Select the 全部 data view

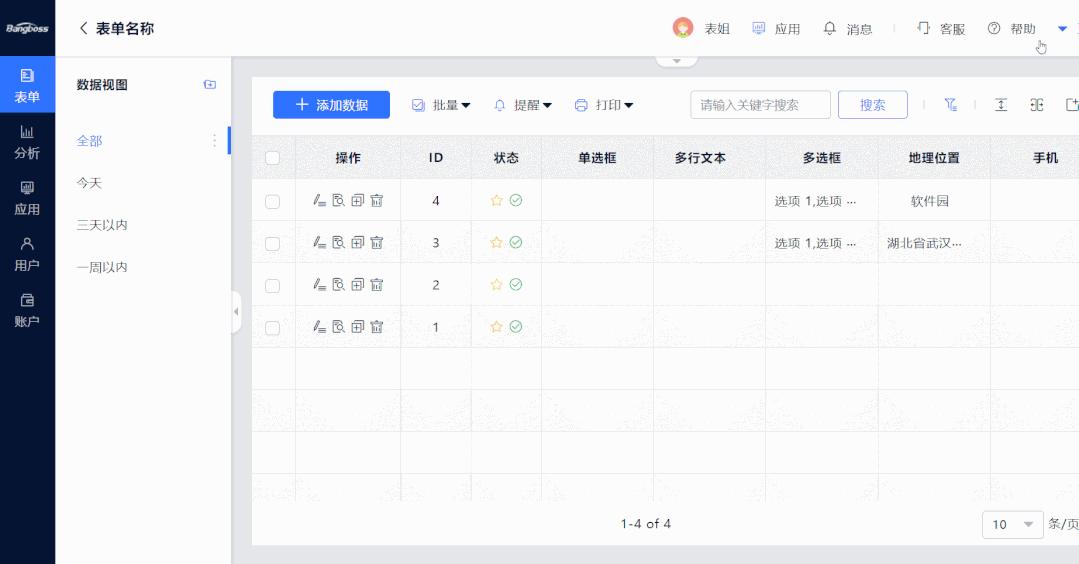(x=89, y=141)
